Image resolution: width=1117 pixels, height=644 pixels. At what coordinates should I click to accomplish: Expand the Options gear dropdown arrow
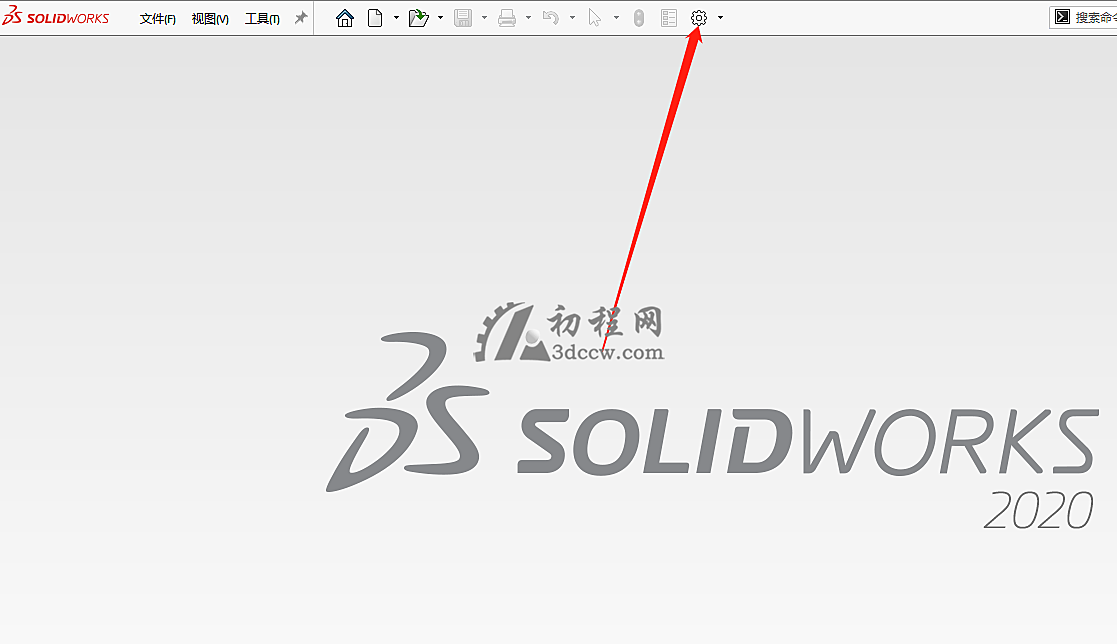pos(720,18)
